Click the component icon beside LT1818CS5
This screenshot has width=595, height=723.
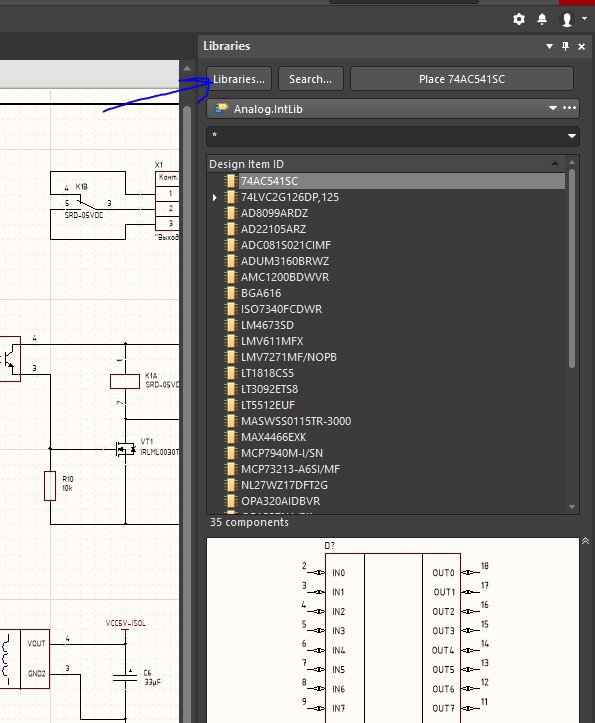pos(230,373)
